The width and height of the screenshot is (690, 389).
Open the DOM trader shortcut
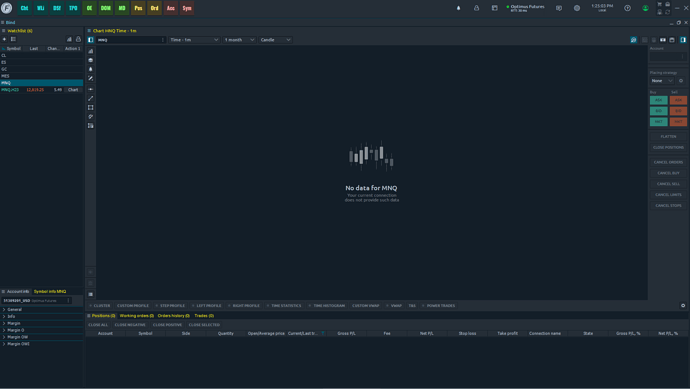[106, 8]
